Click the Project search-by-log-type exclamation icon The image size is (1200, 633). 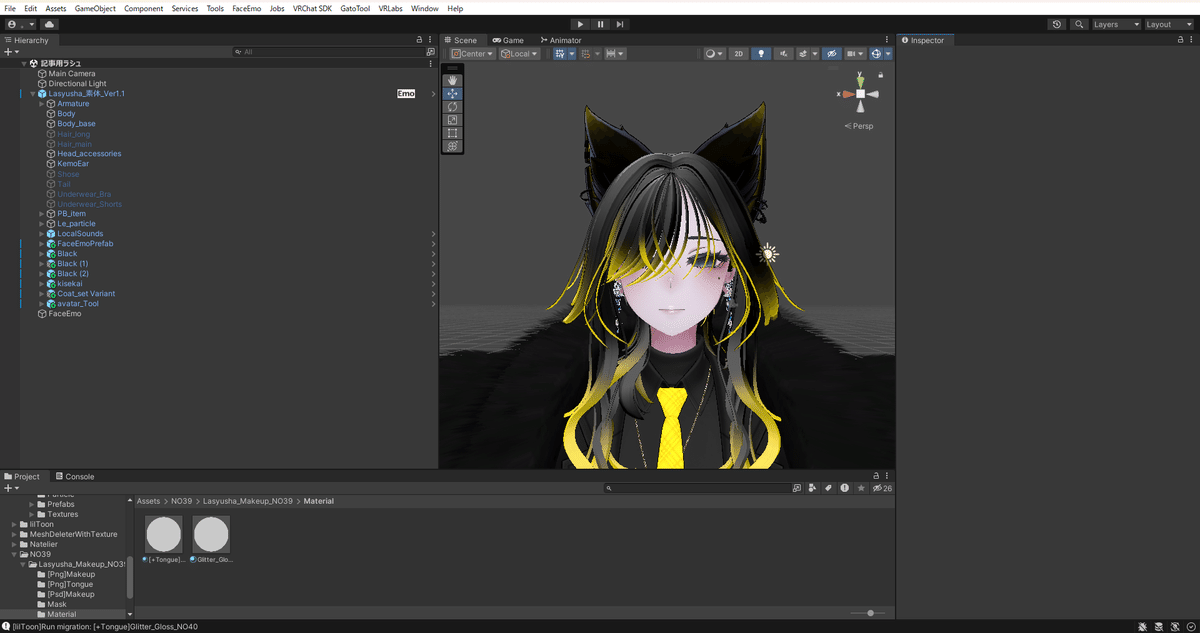point(845,488)
